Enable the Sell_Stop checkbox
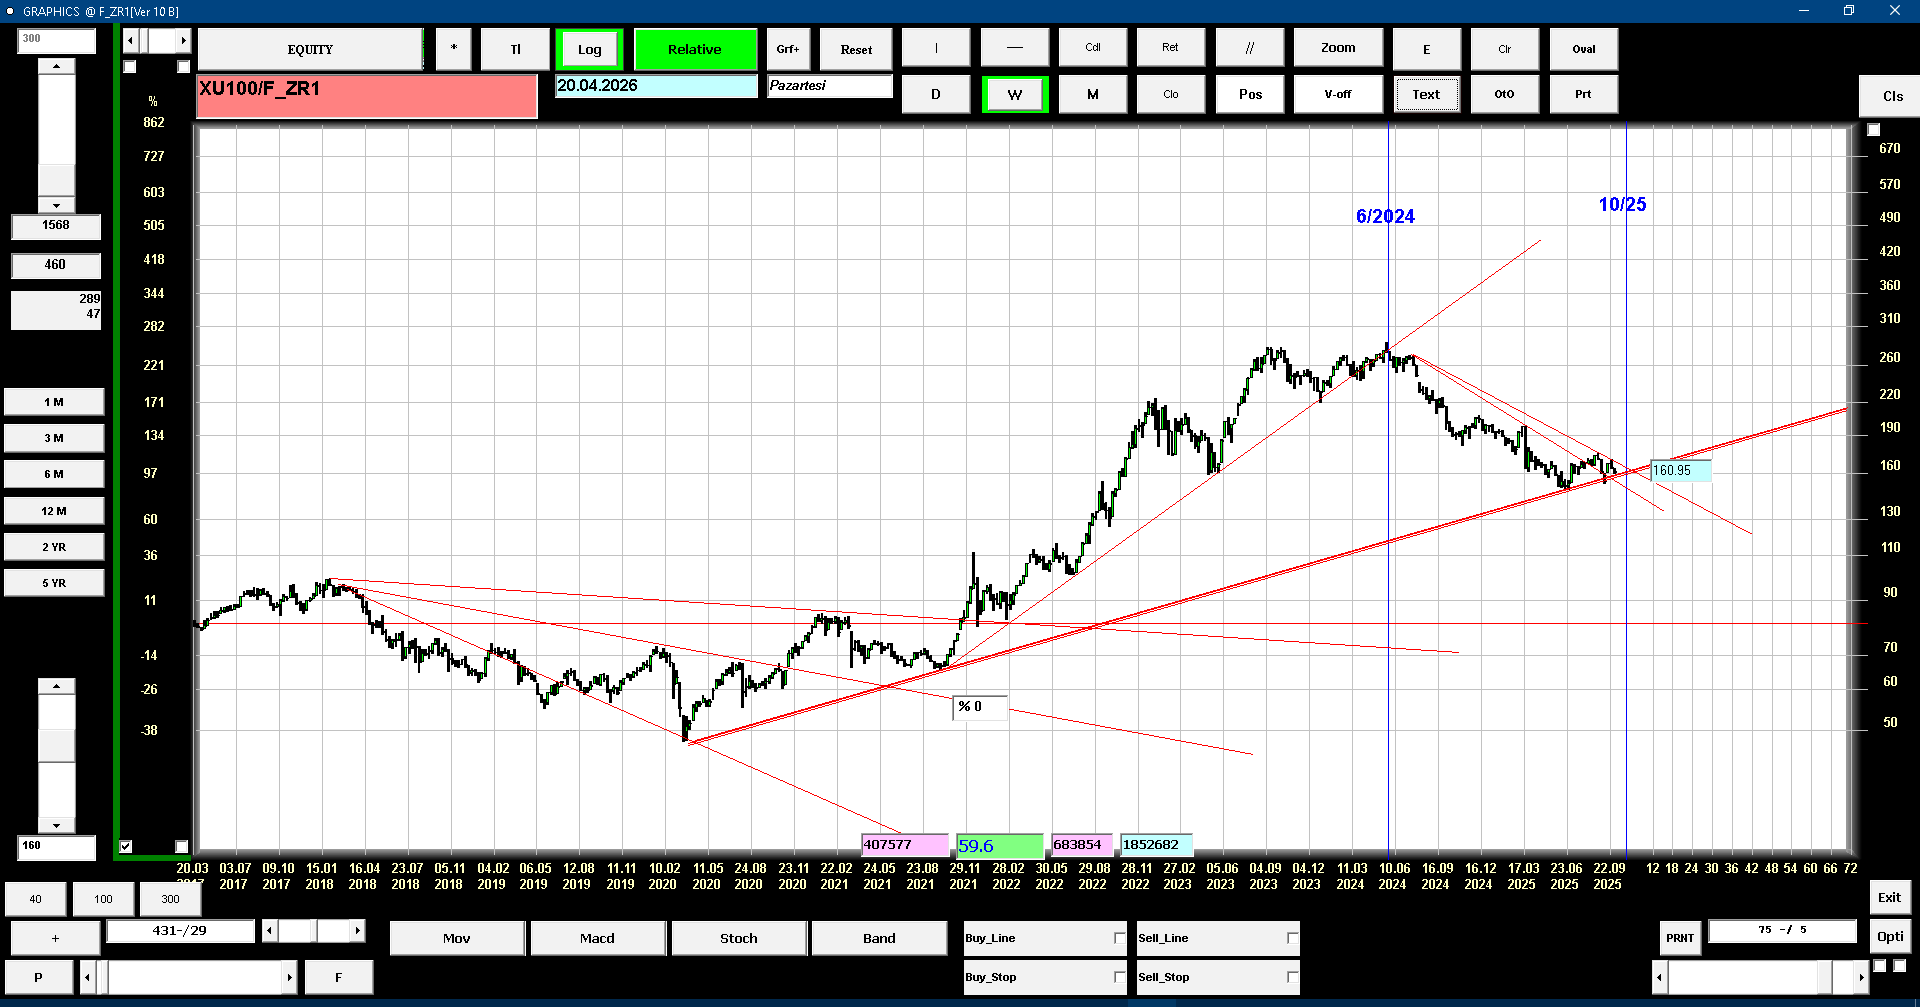 [x=1292, y=977]
